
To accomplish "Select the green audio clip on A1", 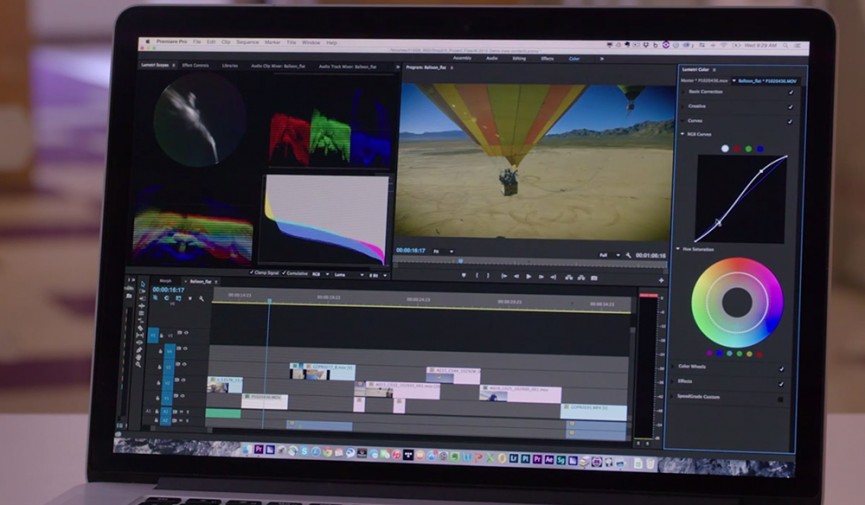I will (x=223, y=413).
